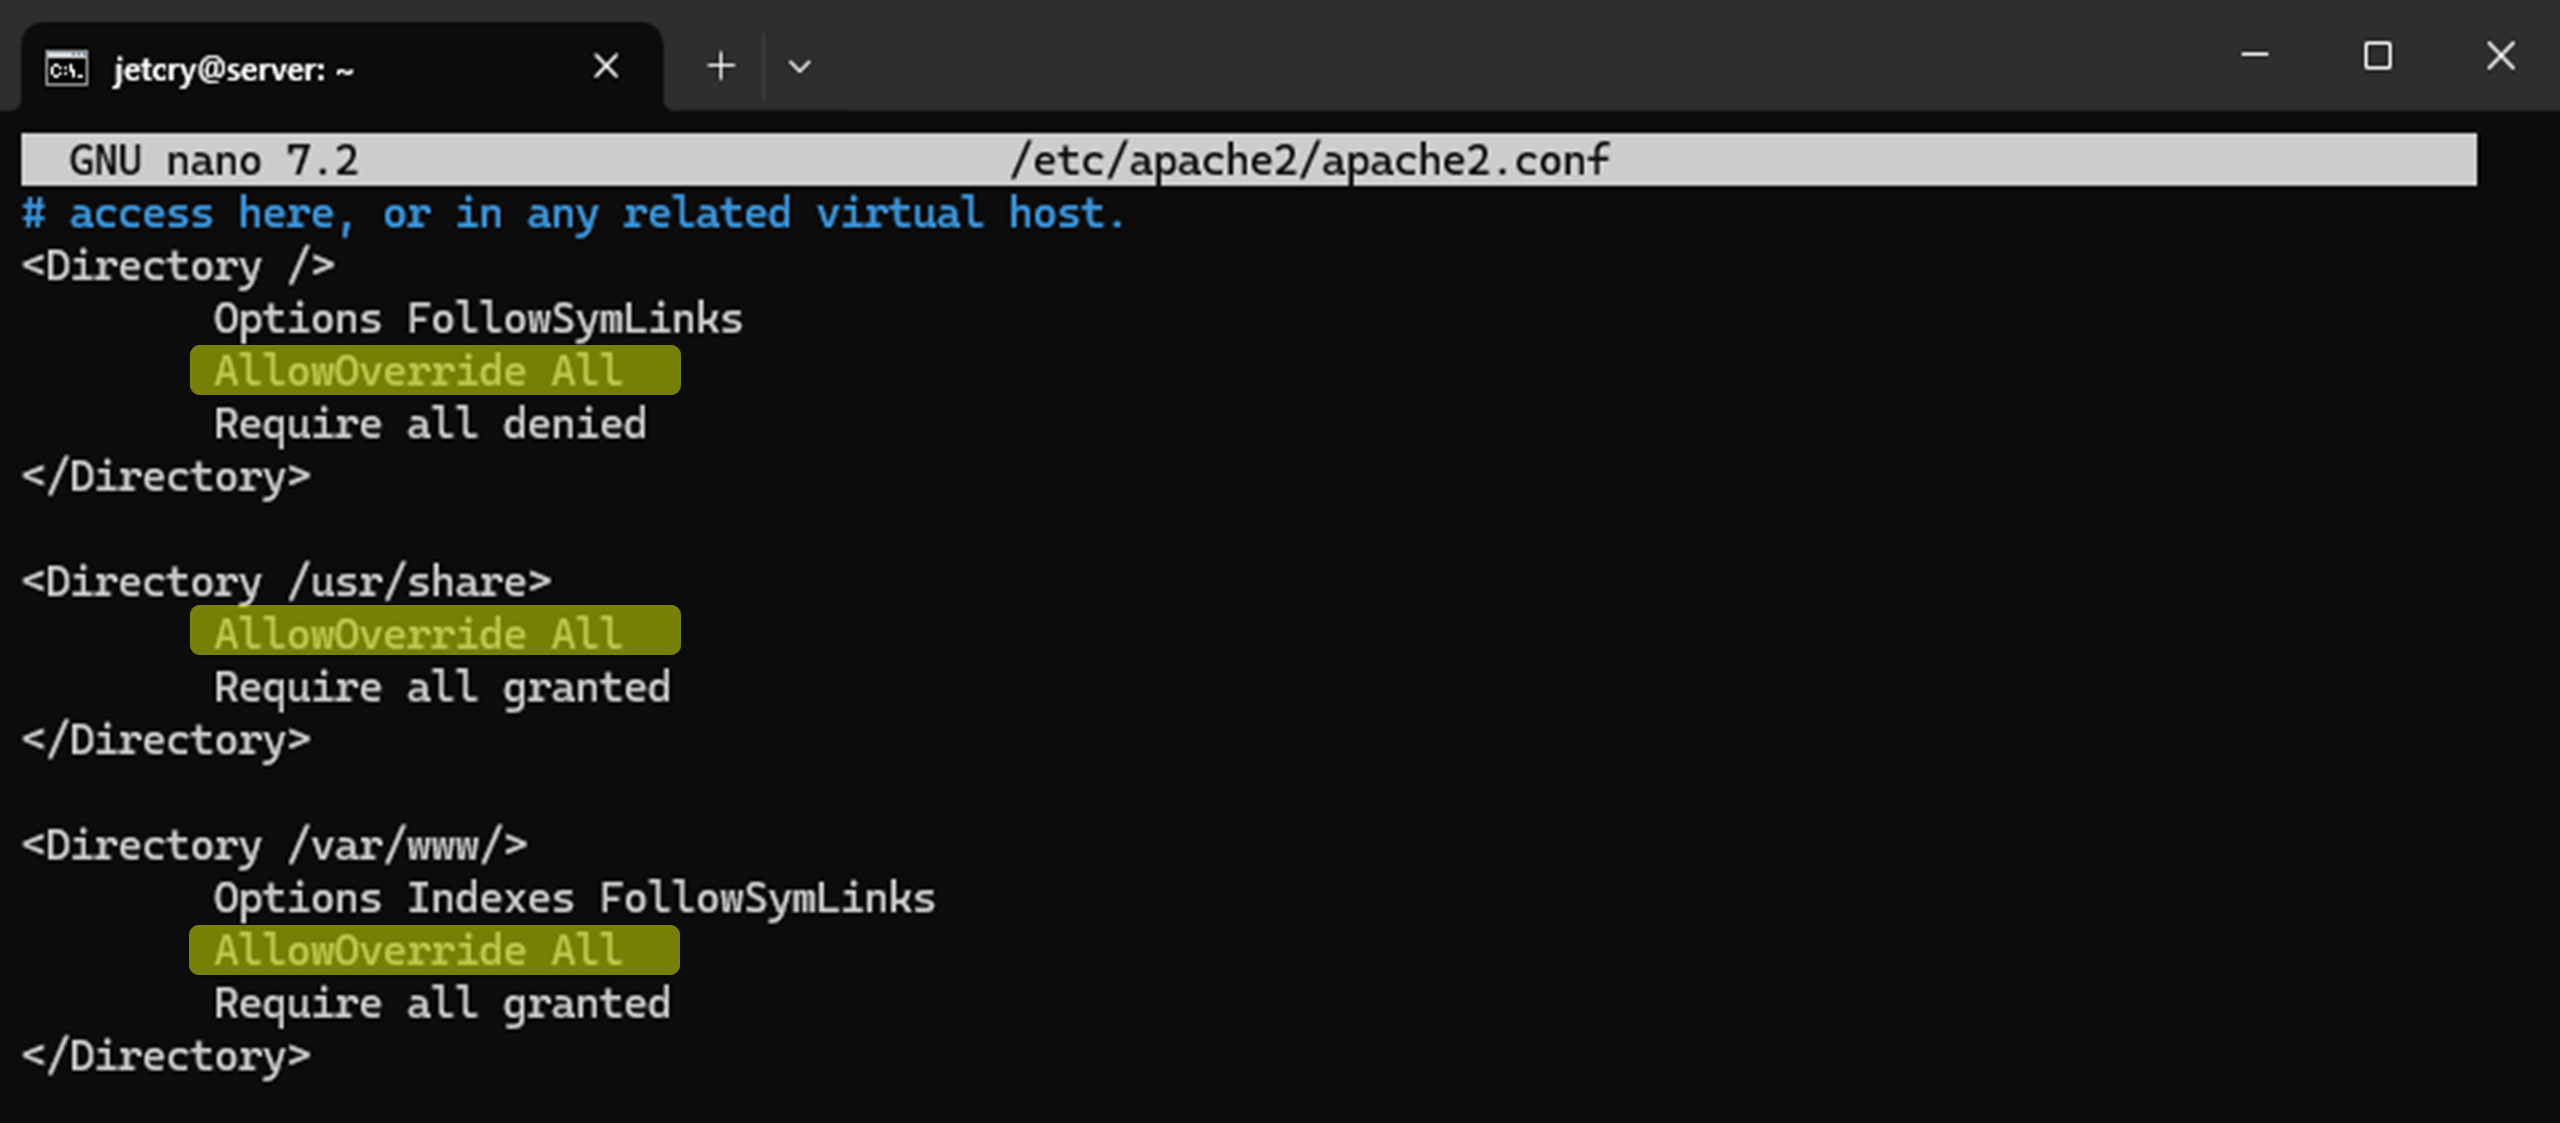Select the jetcry@server: ~ tab
Screen dimensions: 2560x1123
[x=341, y=67]
